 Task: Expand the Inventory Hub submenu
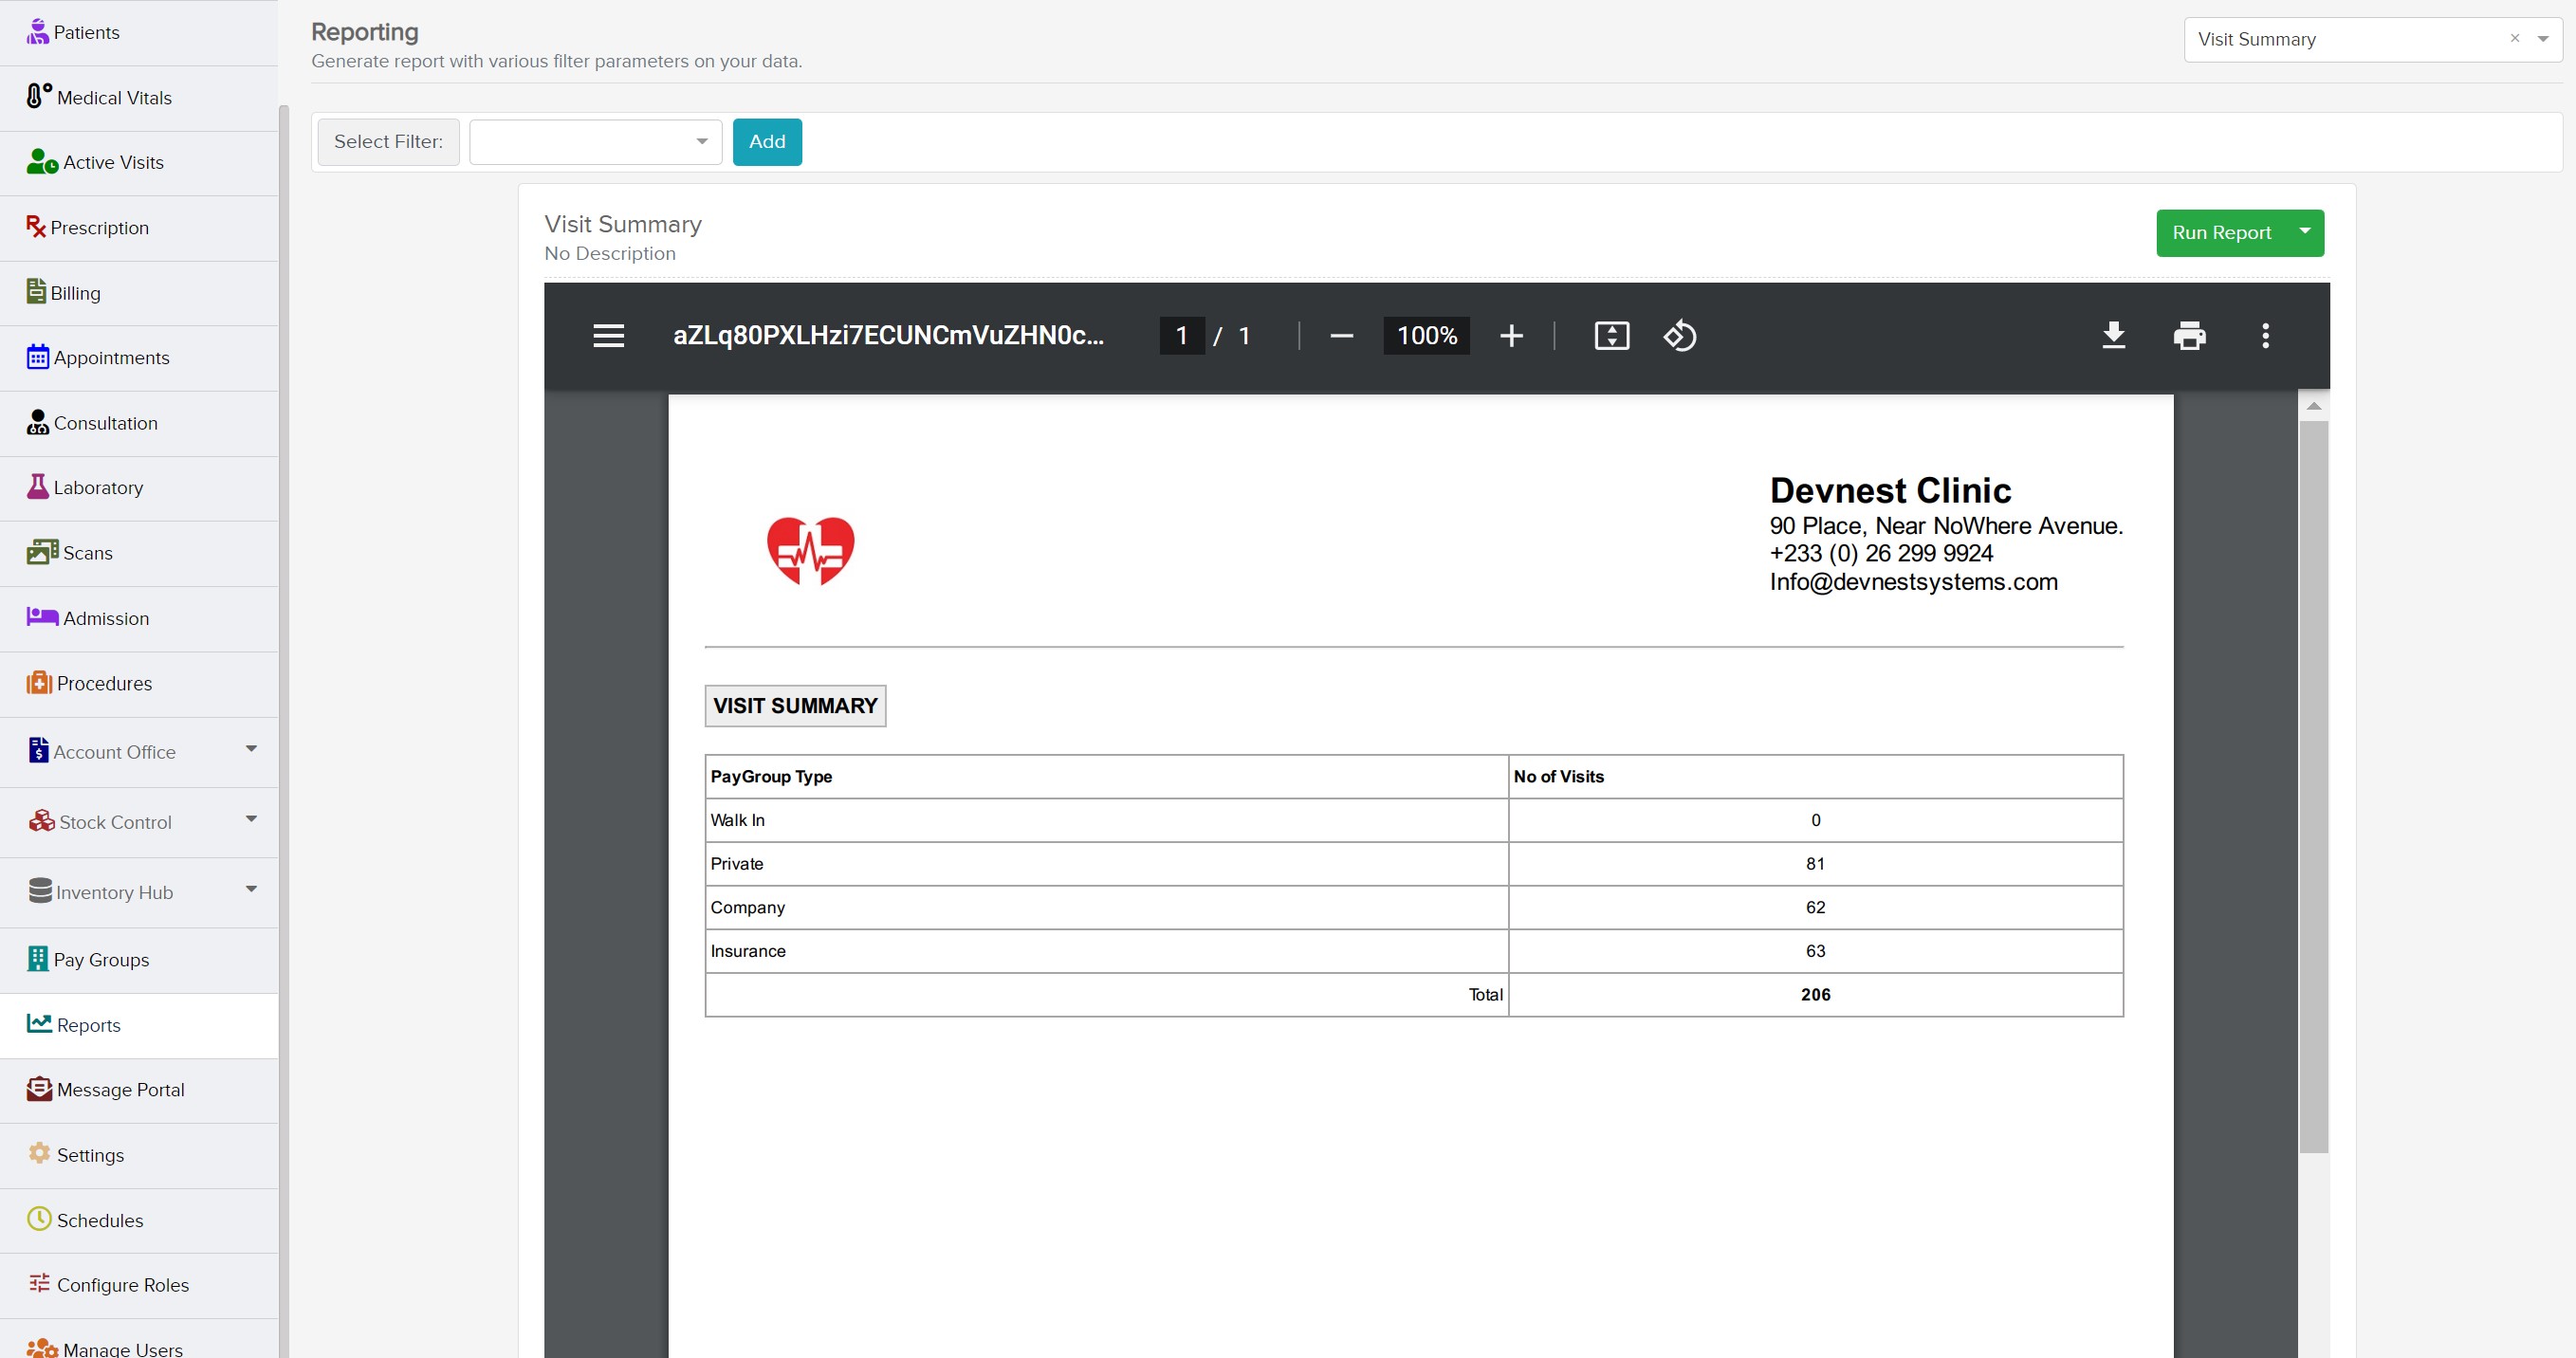coord(251,889)
